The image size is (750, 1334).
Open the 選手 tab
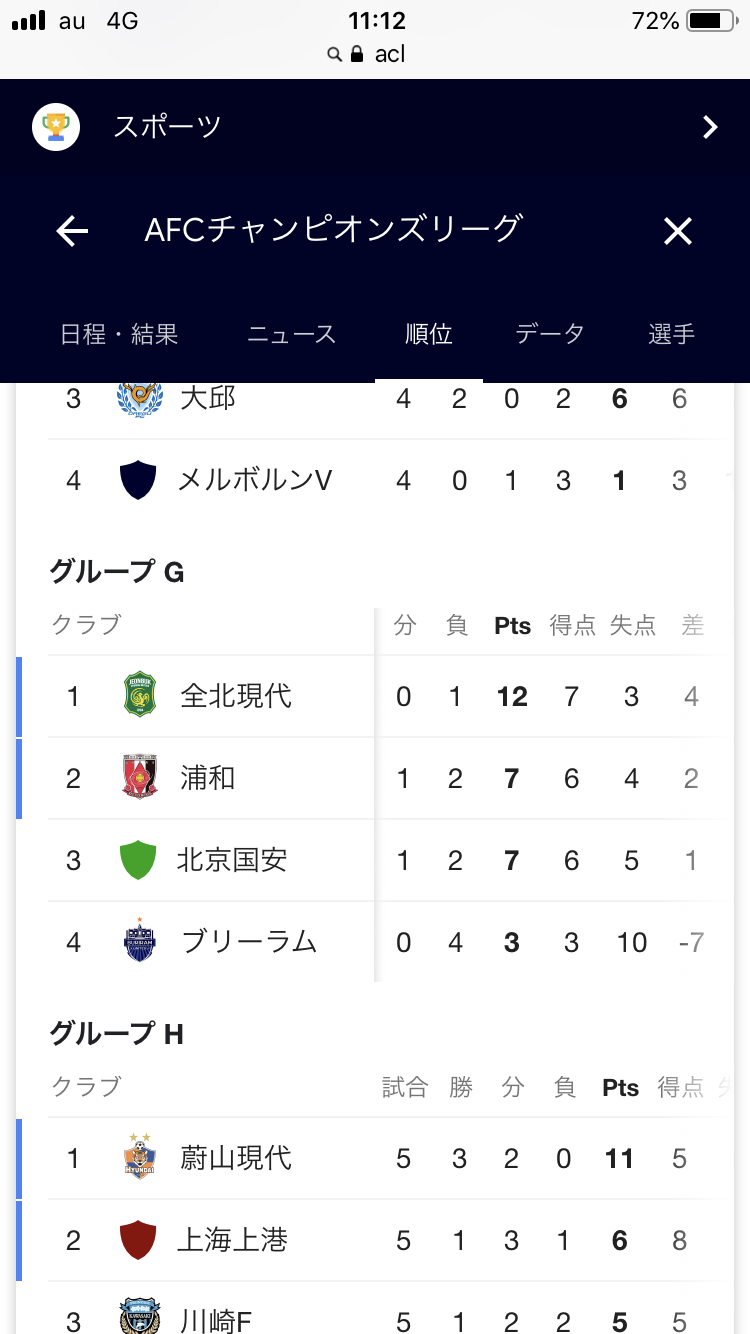coord(671,334)
